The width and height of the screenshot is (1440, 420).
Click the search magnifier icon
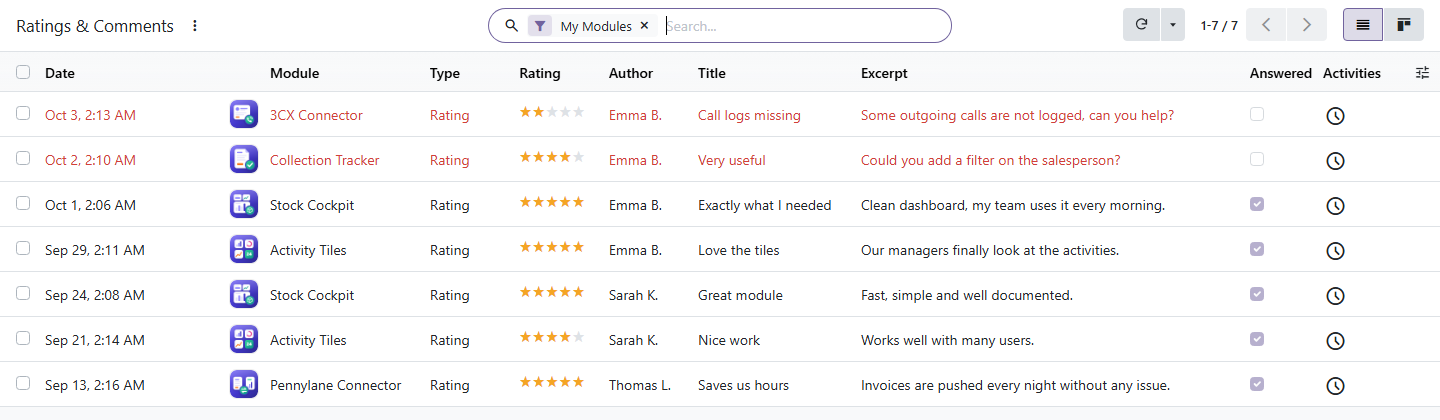(511, 26)
